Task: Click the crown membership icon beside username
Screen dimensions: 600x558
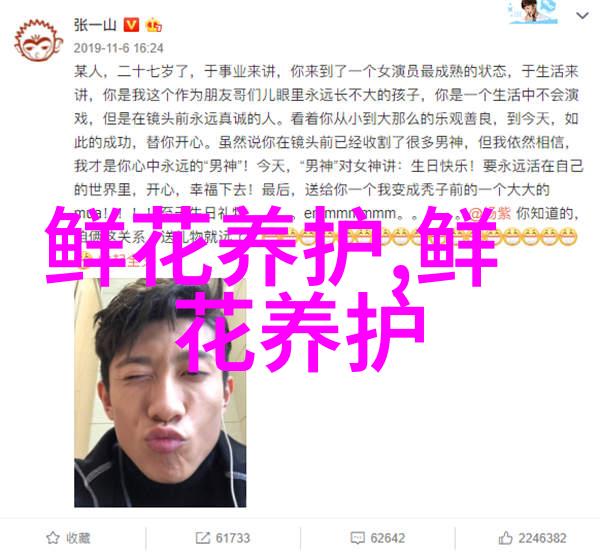Action: (153, 25)
